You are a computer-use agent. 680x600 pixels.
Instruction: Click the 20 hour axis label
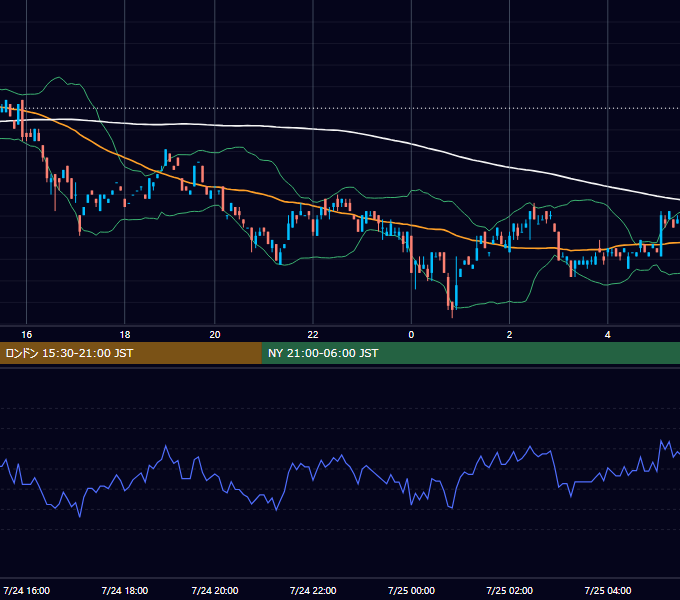tap(215, 335)
